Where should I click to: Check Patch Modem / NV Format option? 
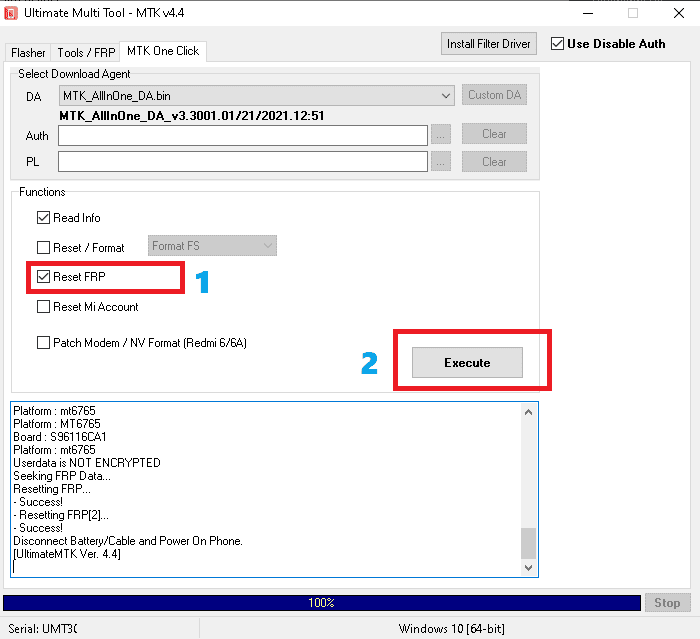coord(43,342)
